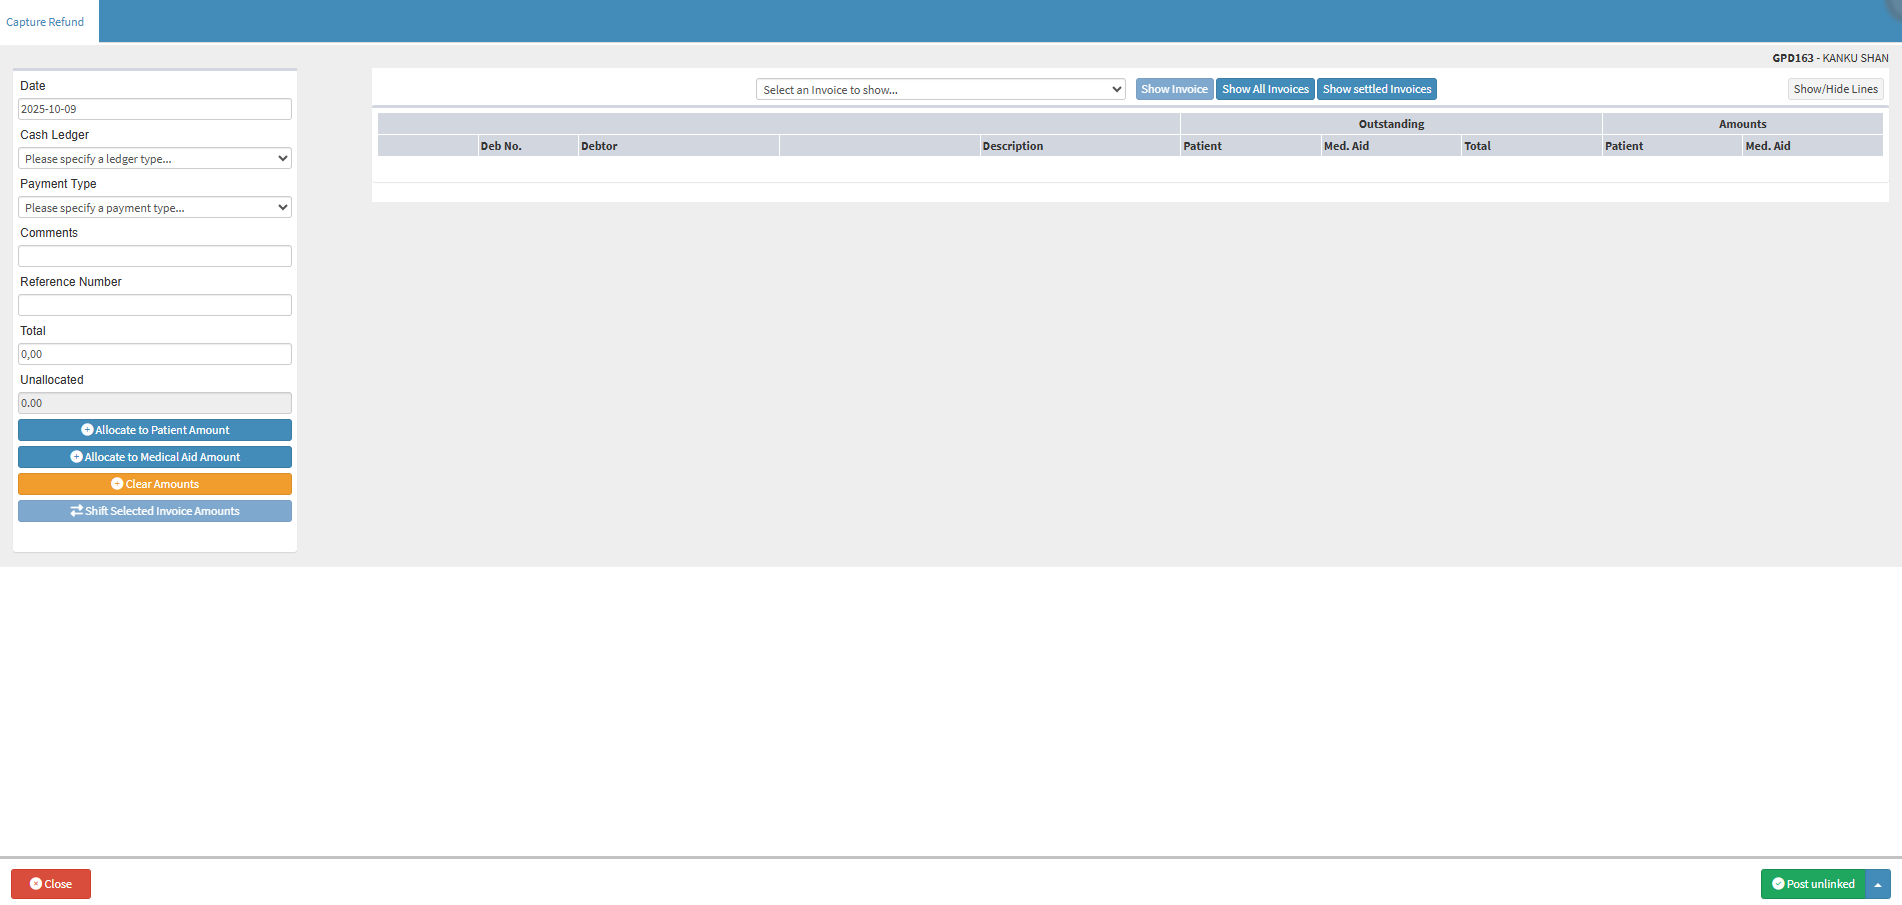Image resolution: width=1902 pixels, height=905 pixels.
Task: Toggle Show/Hide Lines
Action: pyautogui.click(x=1836, y=89)
